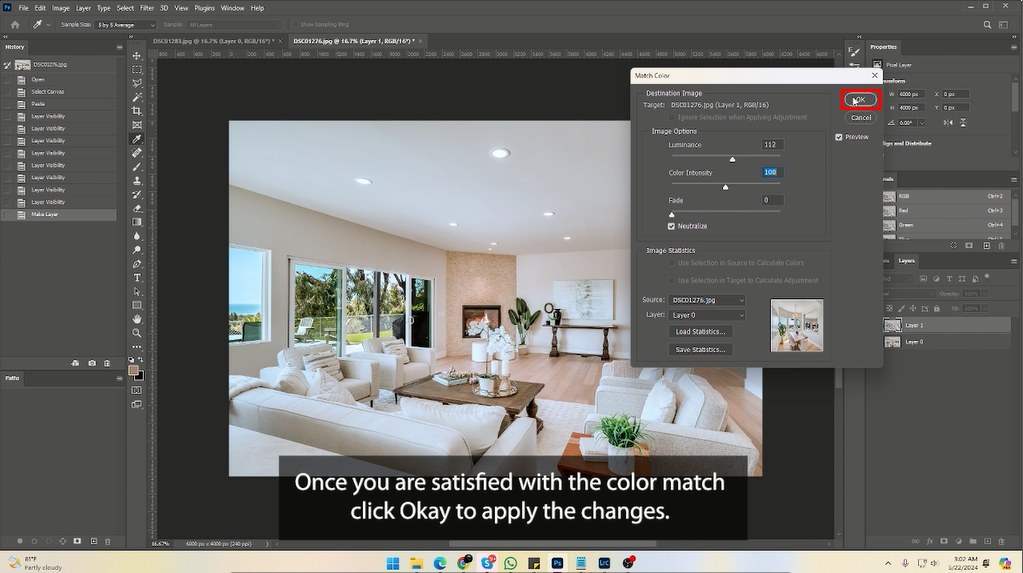Viewport: 1023px width, 573px height.
Task: Open the Sample Size dropdown
Action: tap(125, 25)
